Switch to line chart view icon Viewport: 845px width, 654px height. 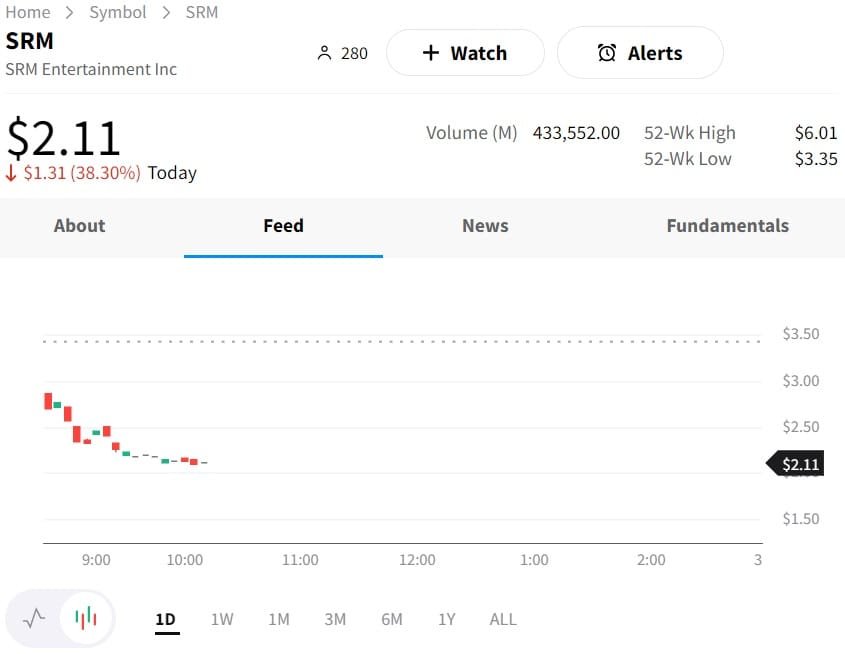34,618
